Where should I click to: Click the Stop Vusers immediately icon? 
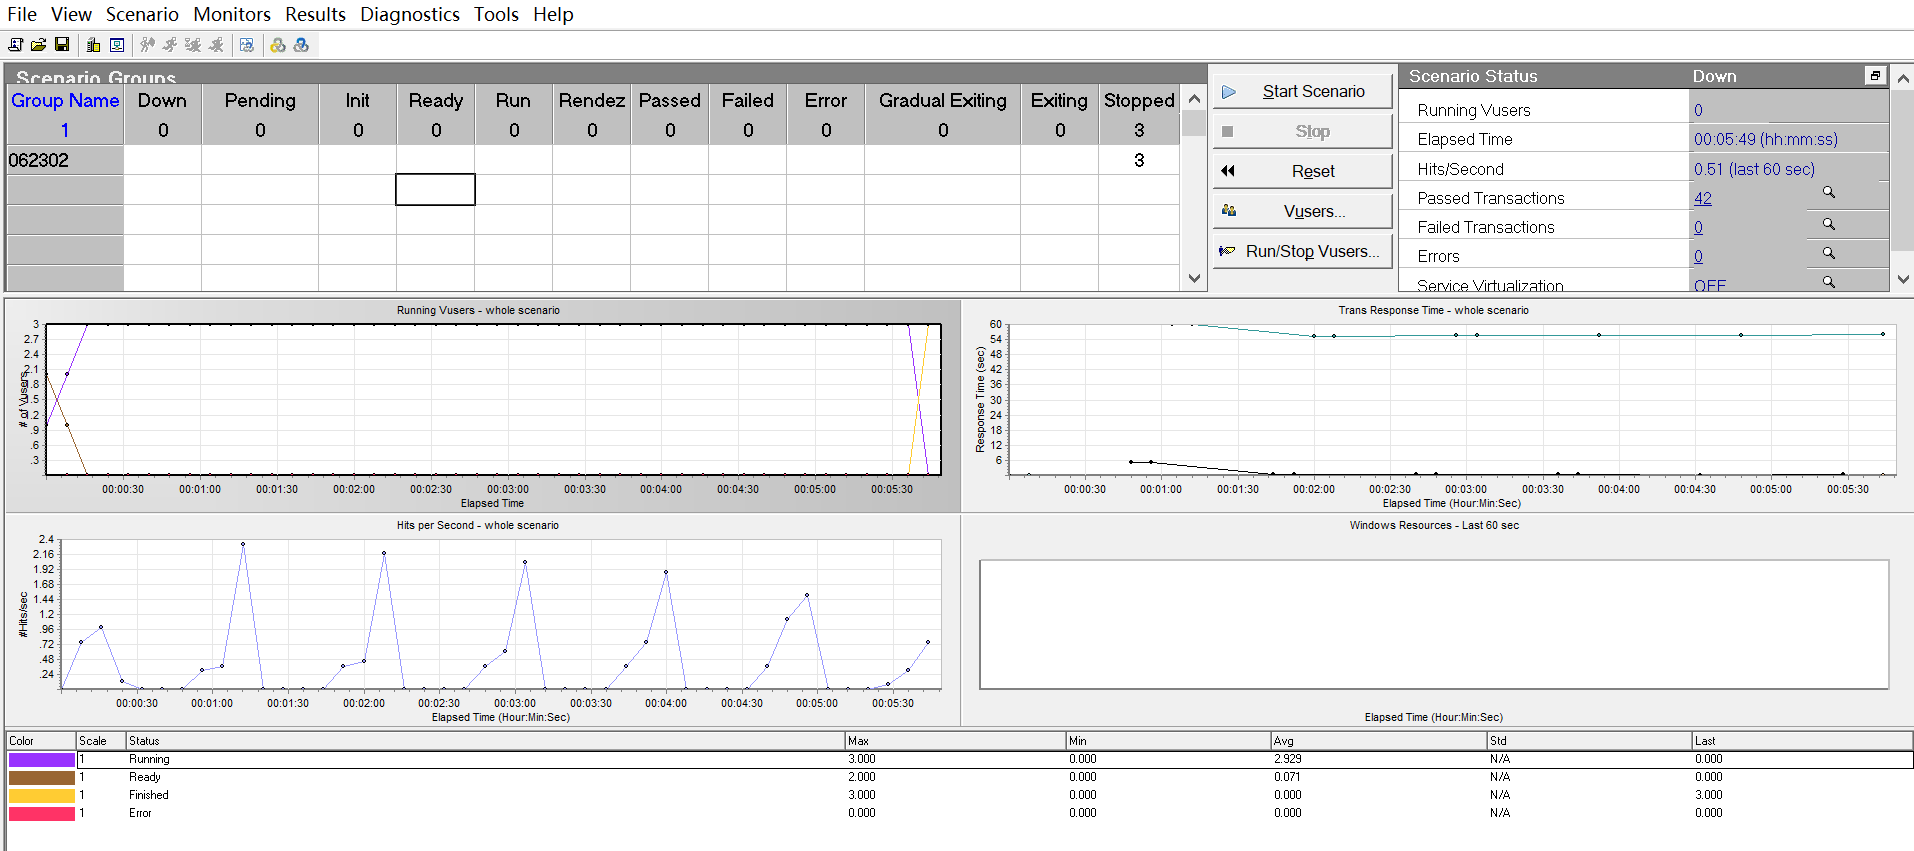pyautogui.click(x=216, y=45)
